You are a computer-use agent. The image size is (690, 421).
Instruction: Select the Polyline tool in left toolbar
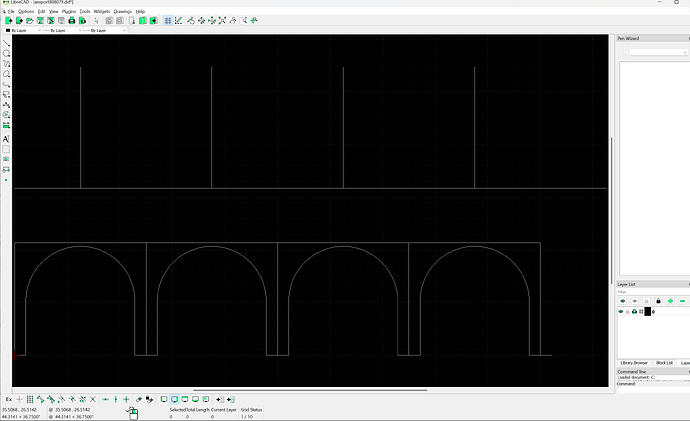tap(6, 84)
